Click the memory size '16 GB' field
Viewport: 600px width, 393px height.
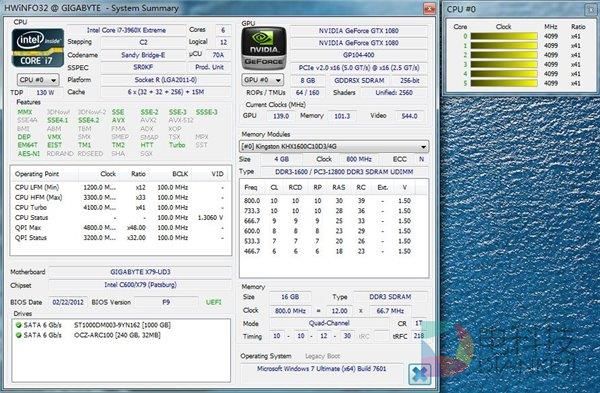(x=290, y=297)
